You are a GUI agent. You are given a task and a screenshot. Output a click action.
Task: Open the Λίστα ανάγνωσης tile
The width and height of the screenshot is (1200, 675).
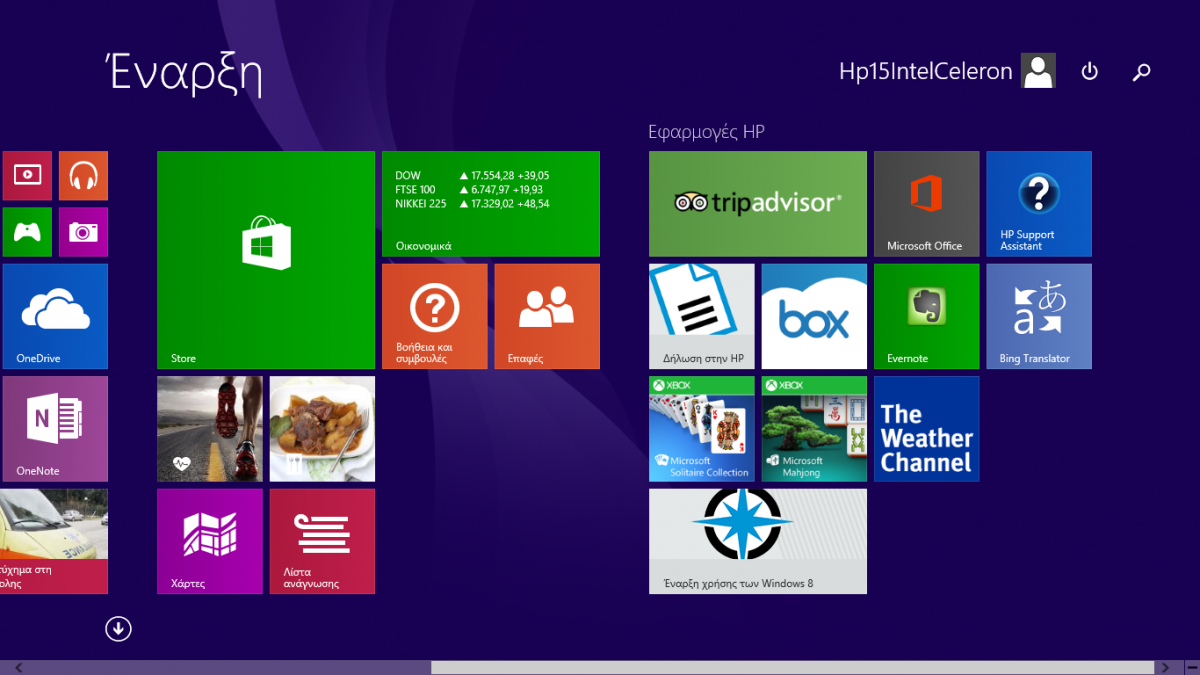[322, 541]
